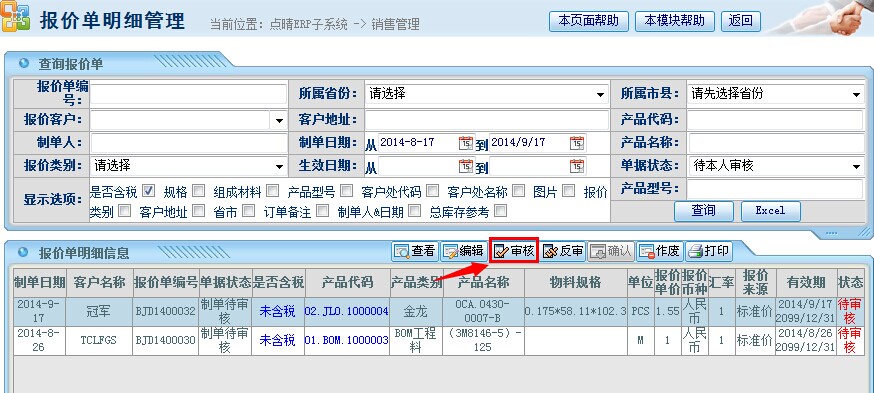This screenshot has width=874, height=393.
Task: Expand the 所属省份 province dropdown
Action: (x=487, y=94)
